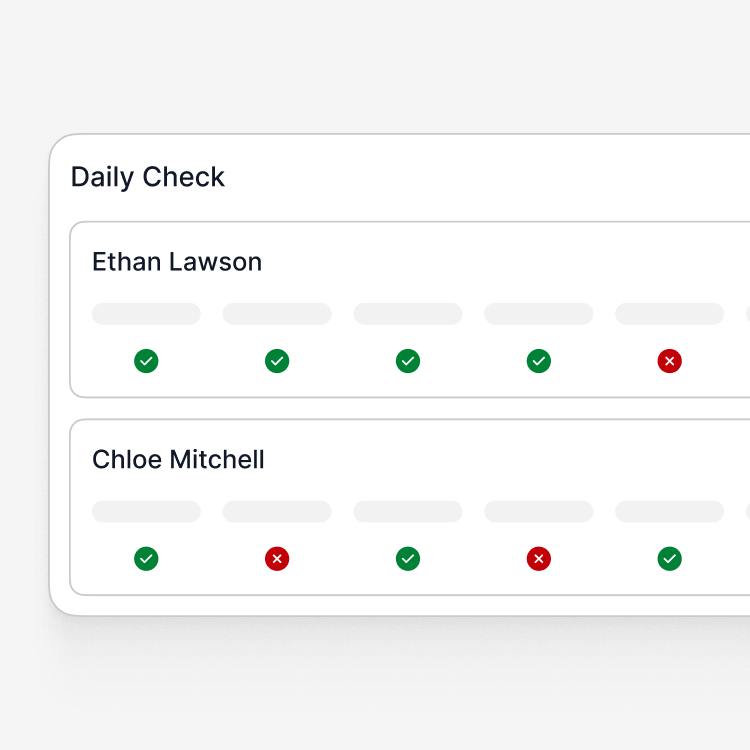Click the Daily Check title
The height and width of the screenshot is (750, 750).
tap(148, 177)
